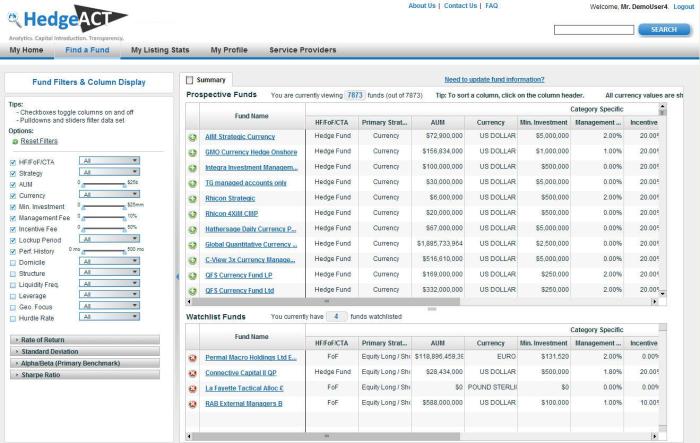700x443 pixels.
Task: Enable the Domicile column checkbox
Action: point(12,263)
